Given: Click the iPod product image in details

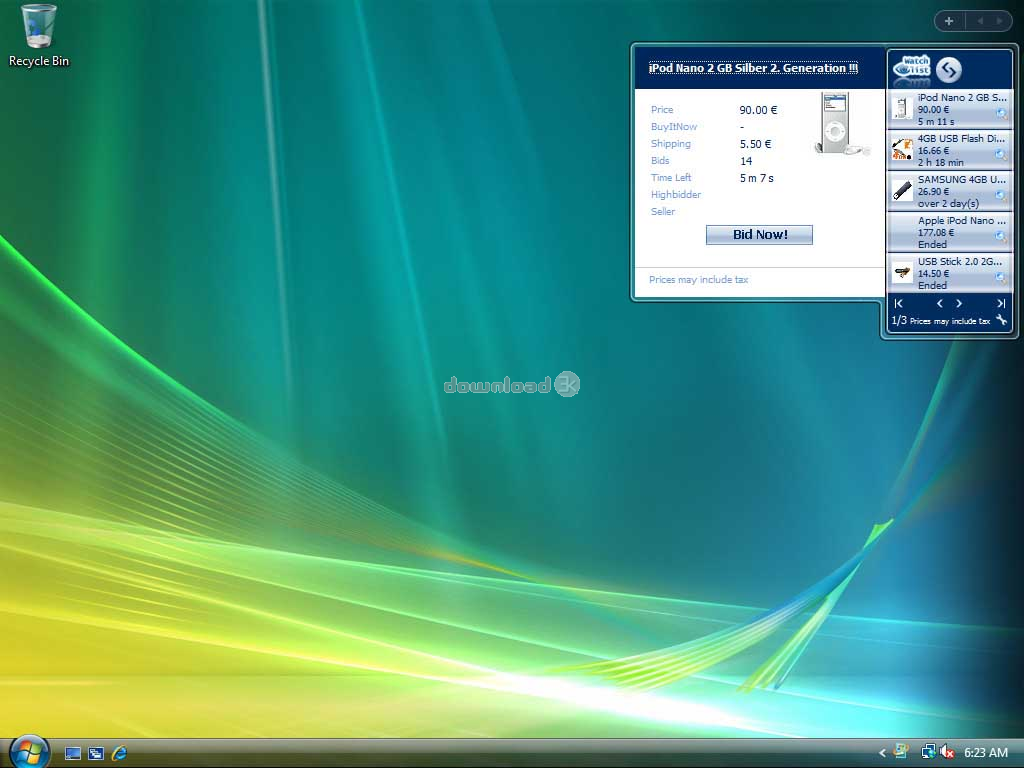Looking at the screenshot, I should (x=837, y=123).
